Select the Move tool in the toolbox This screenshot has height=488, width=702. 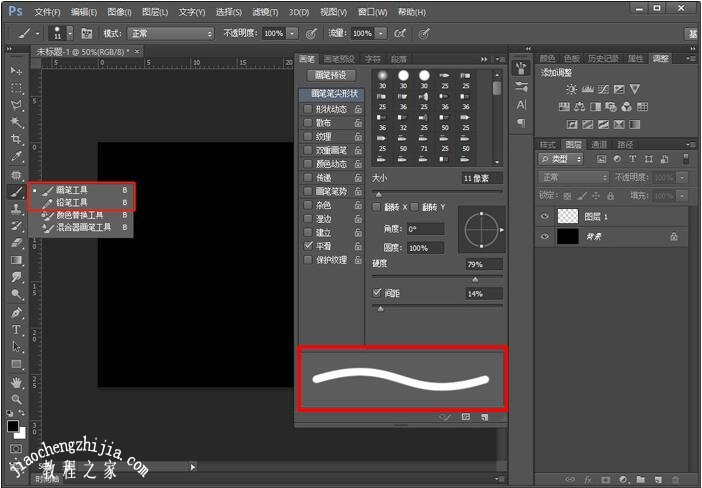16,72
